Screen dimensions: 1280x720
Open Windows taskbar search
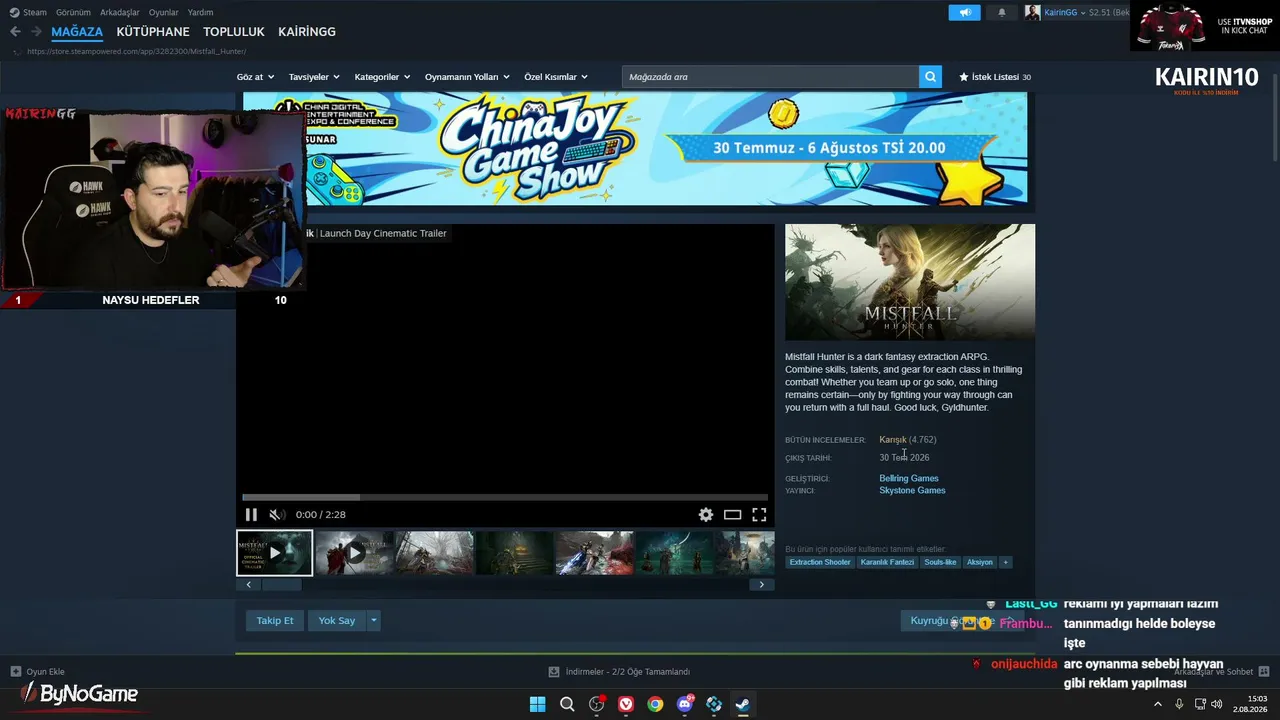pyautogui.click(x=567, y=704)
